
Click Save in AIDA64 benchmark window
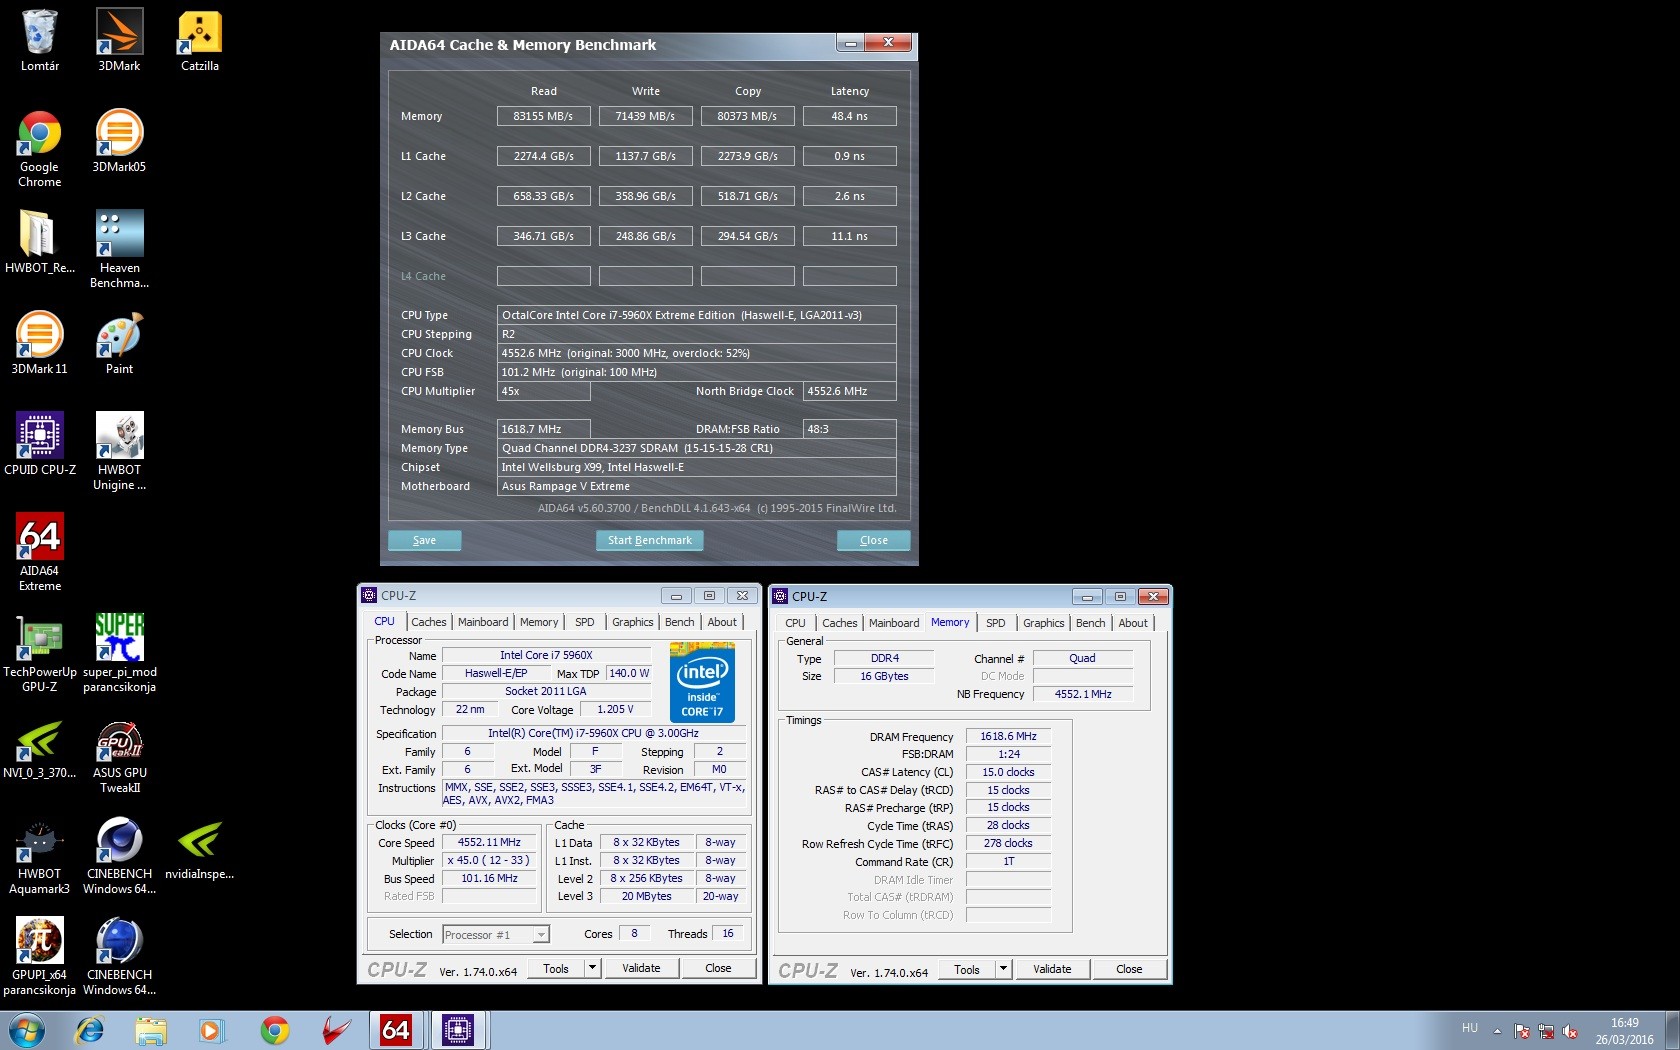pyautogui.click(x=425, y=540)
